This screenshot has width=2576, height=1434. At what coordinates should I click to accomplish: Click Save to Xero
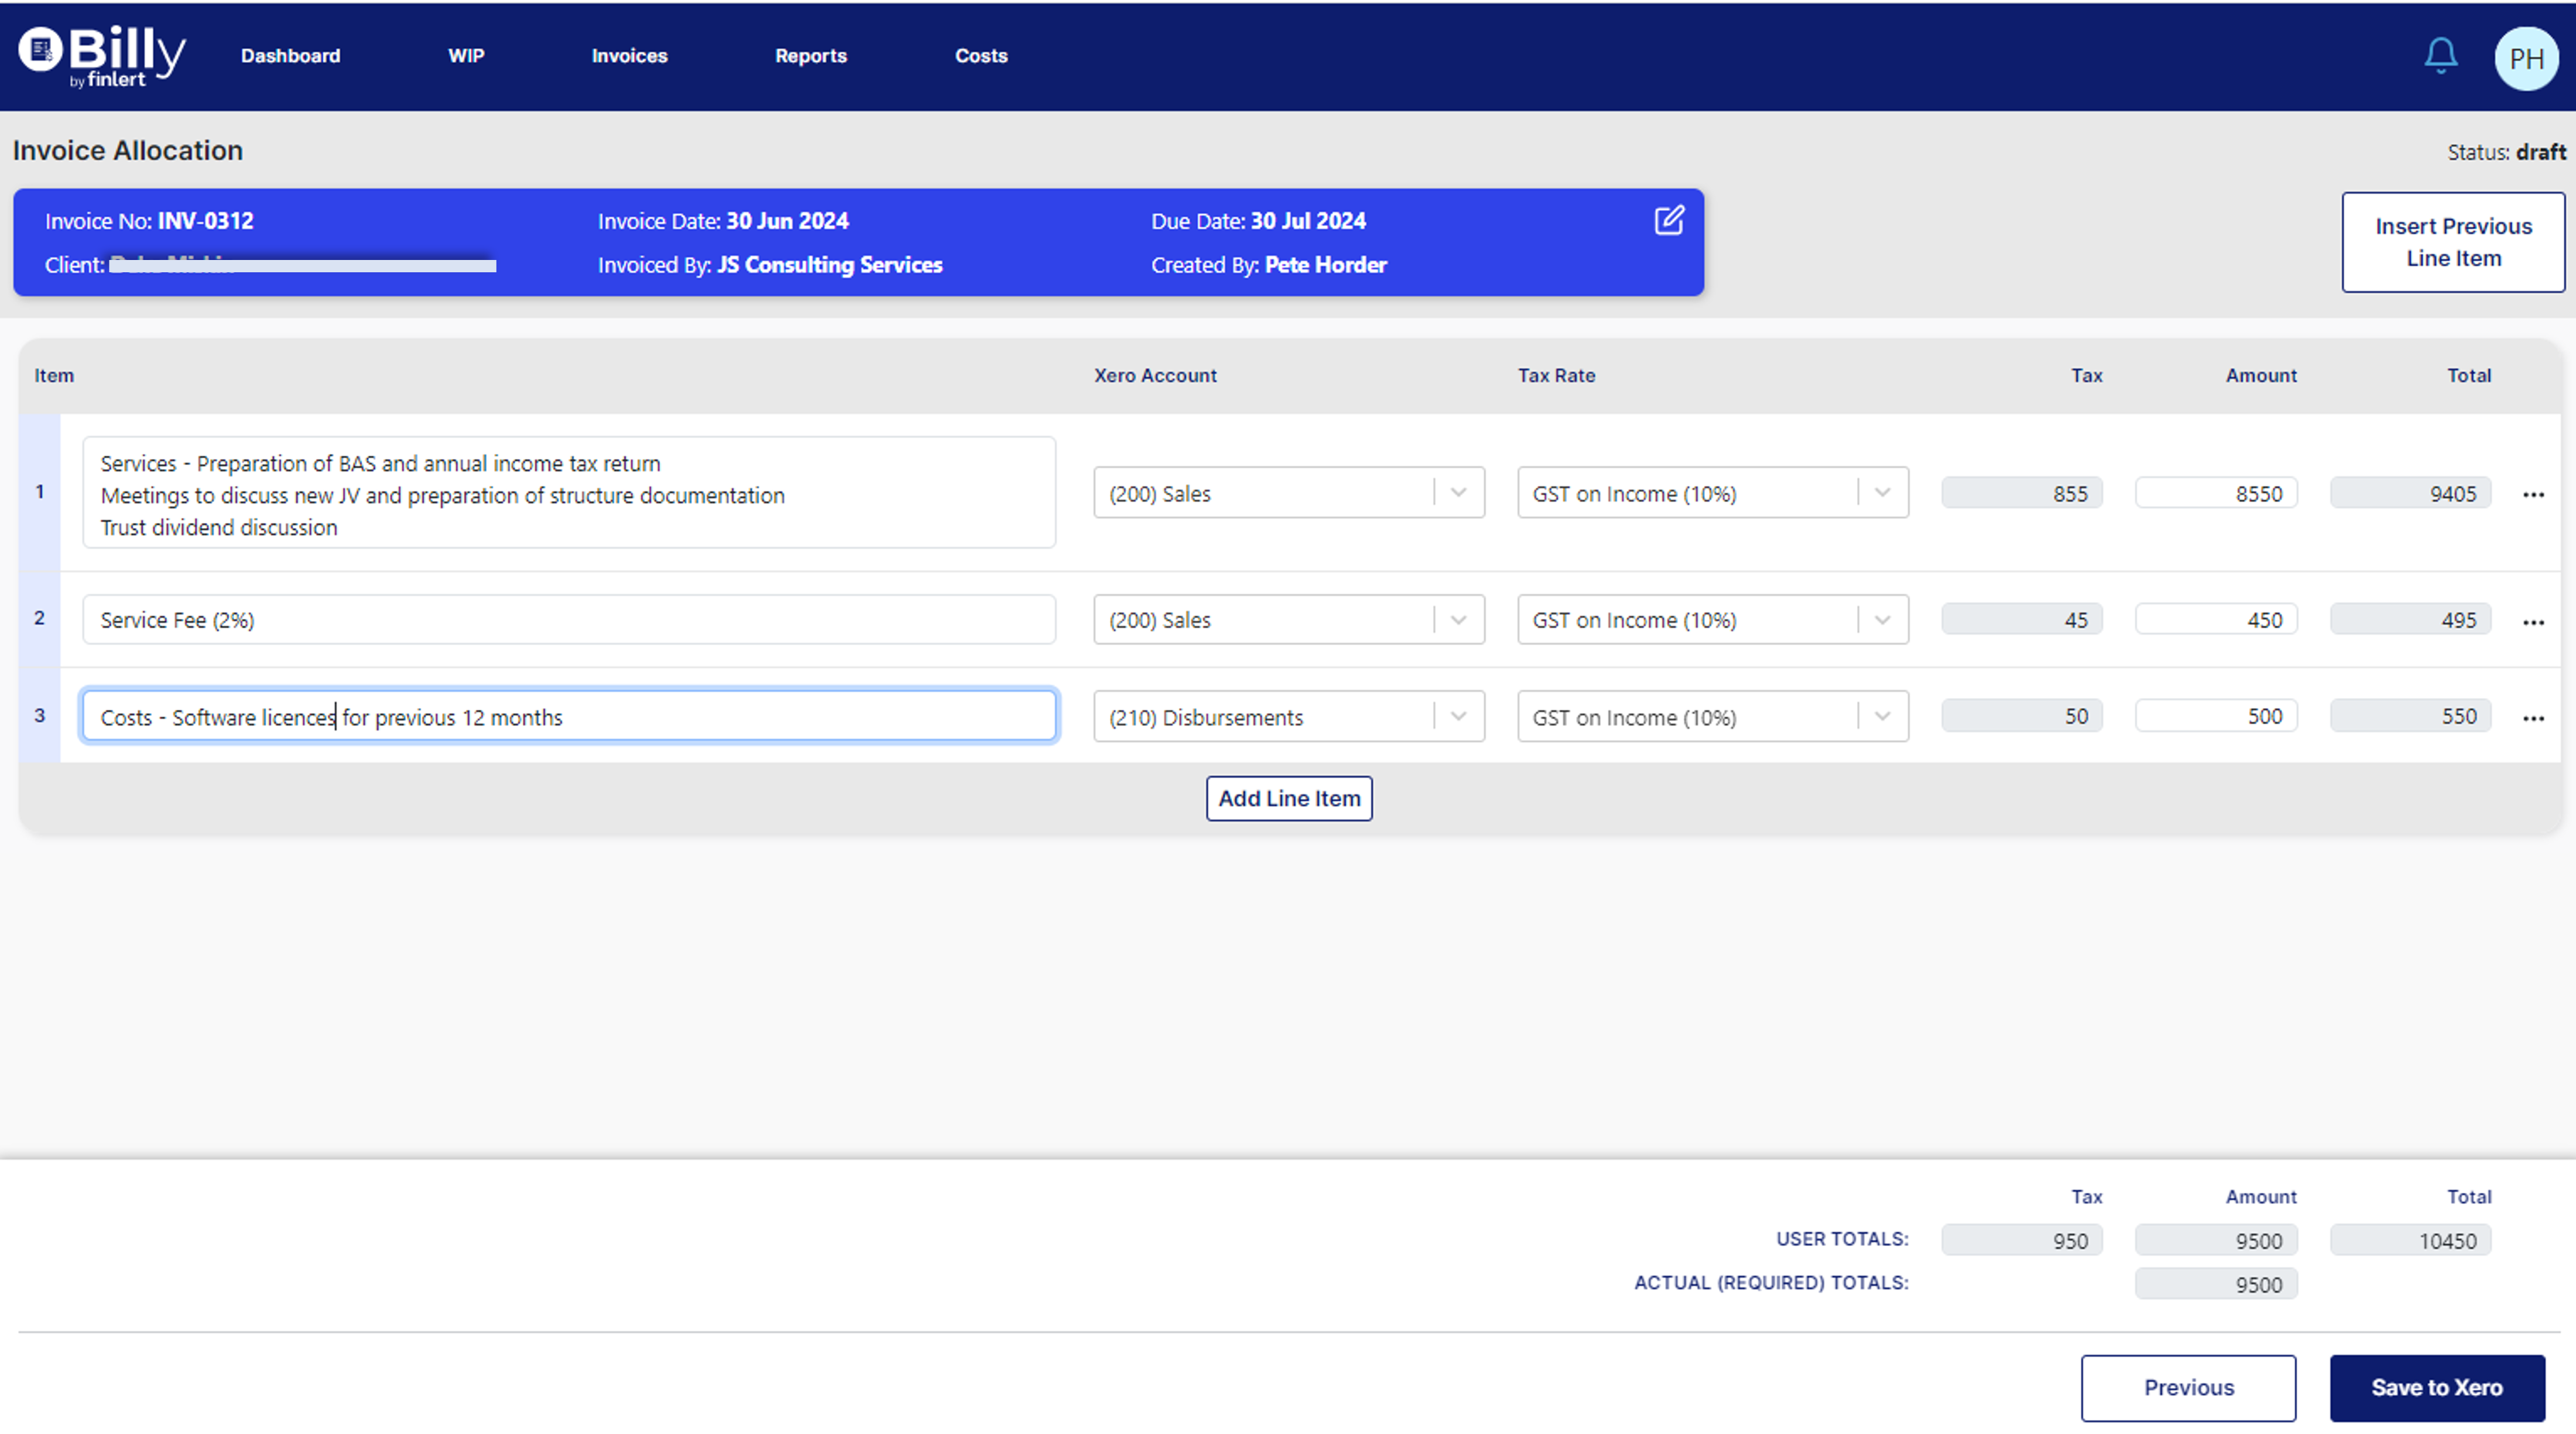2438,1388
